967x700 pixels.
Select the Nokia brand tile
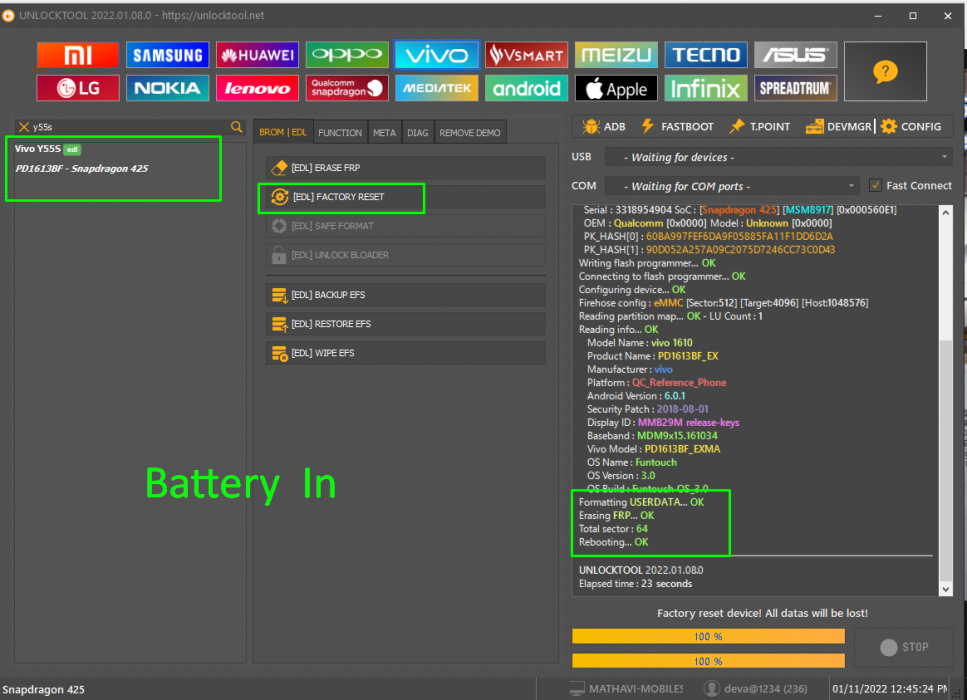click(x=168, y=88)
